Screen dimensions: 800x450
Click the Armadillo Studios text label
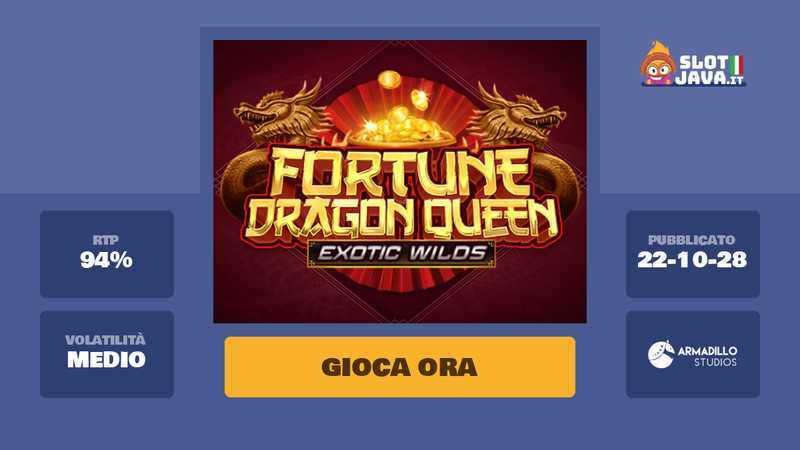pyautogui.click(x=707, y=356)
